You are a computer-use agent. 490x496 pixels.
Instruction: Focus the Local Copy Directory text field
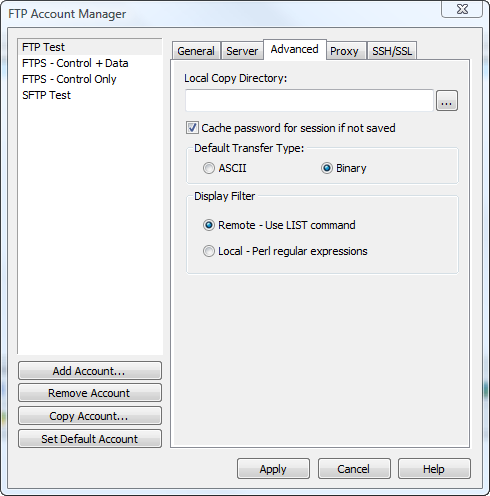(x=309, y=100)
